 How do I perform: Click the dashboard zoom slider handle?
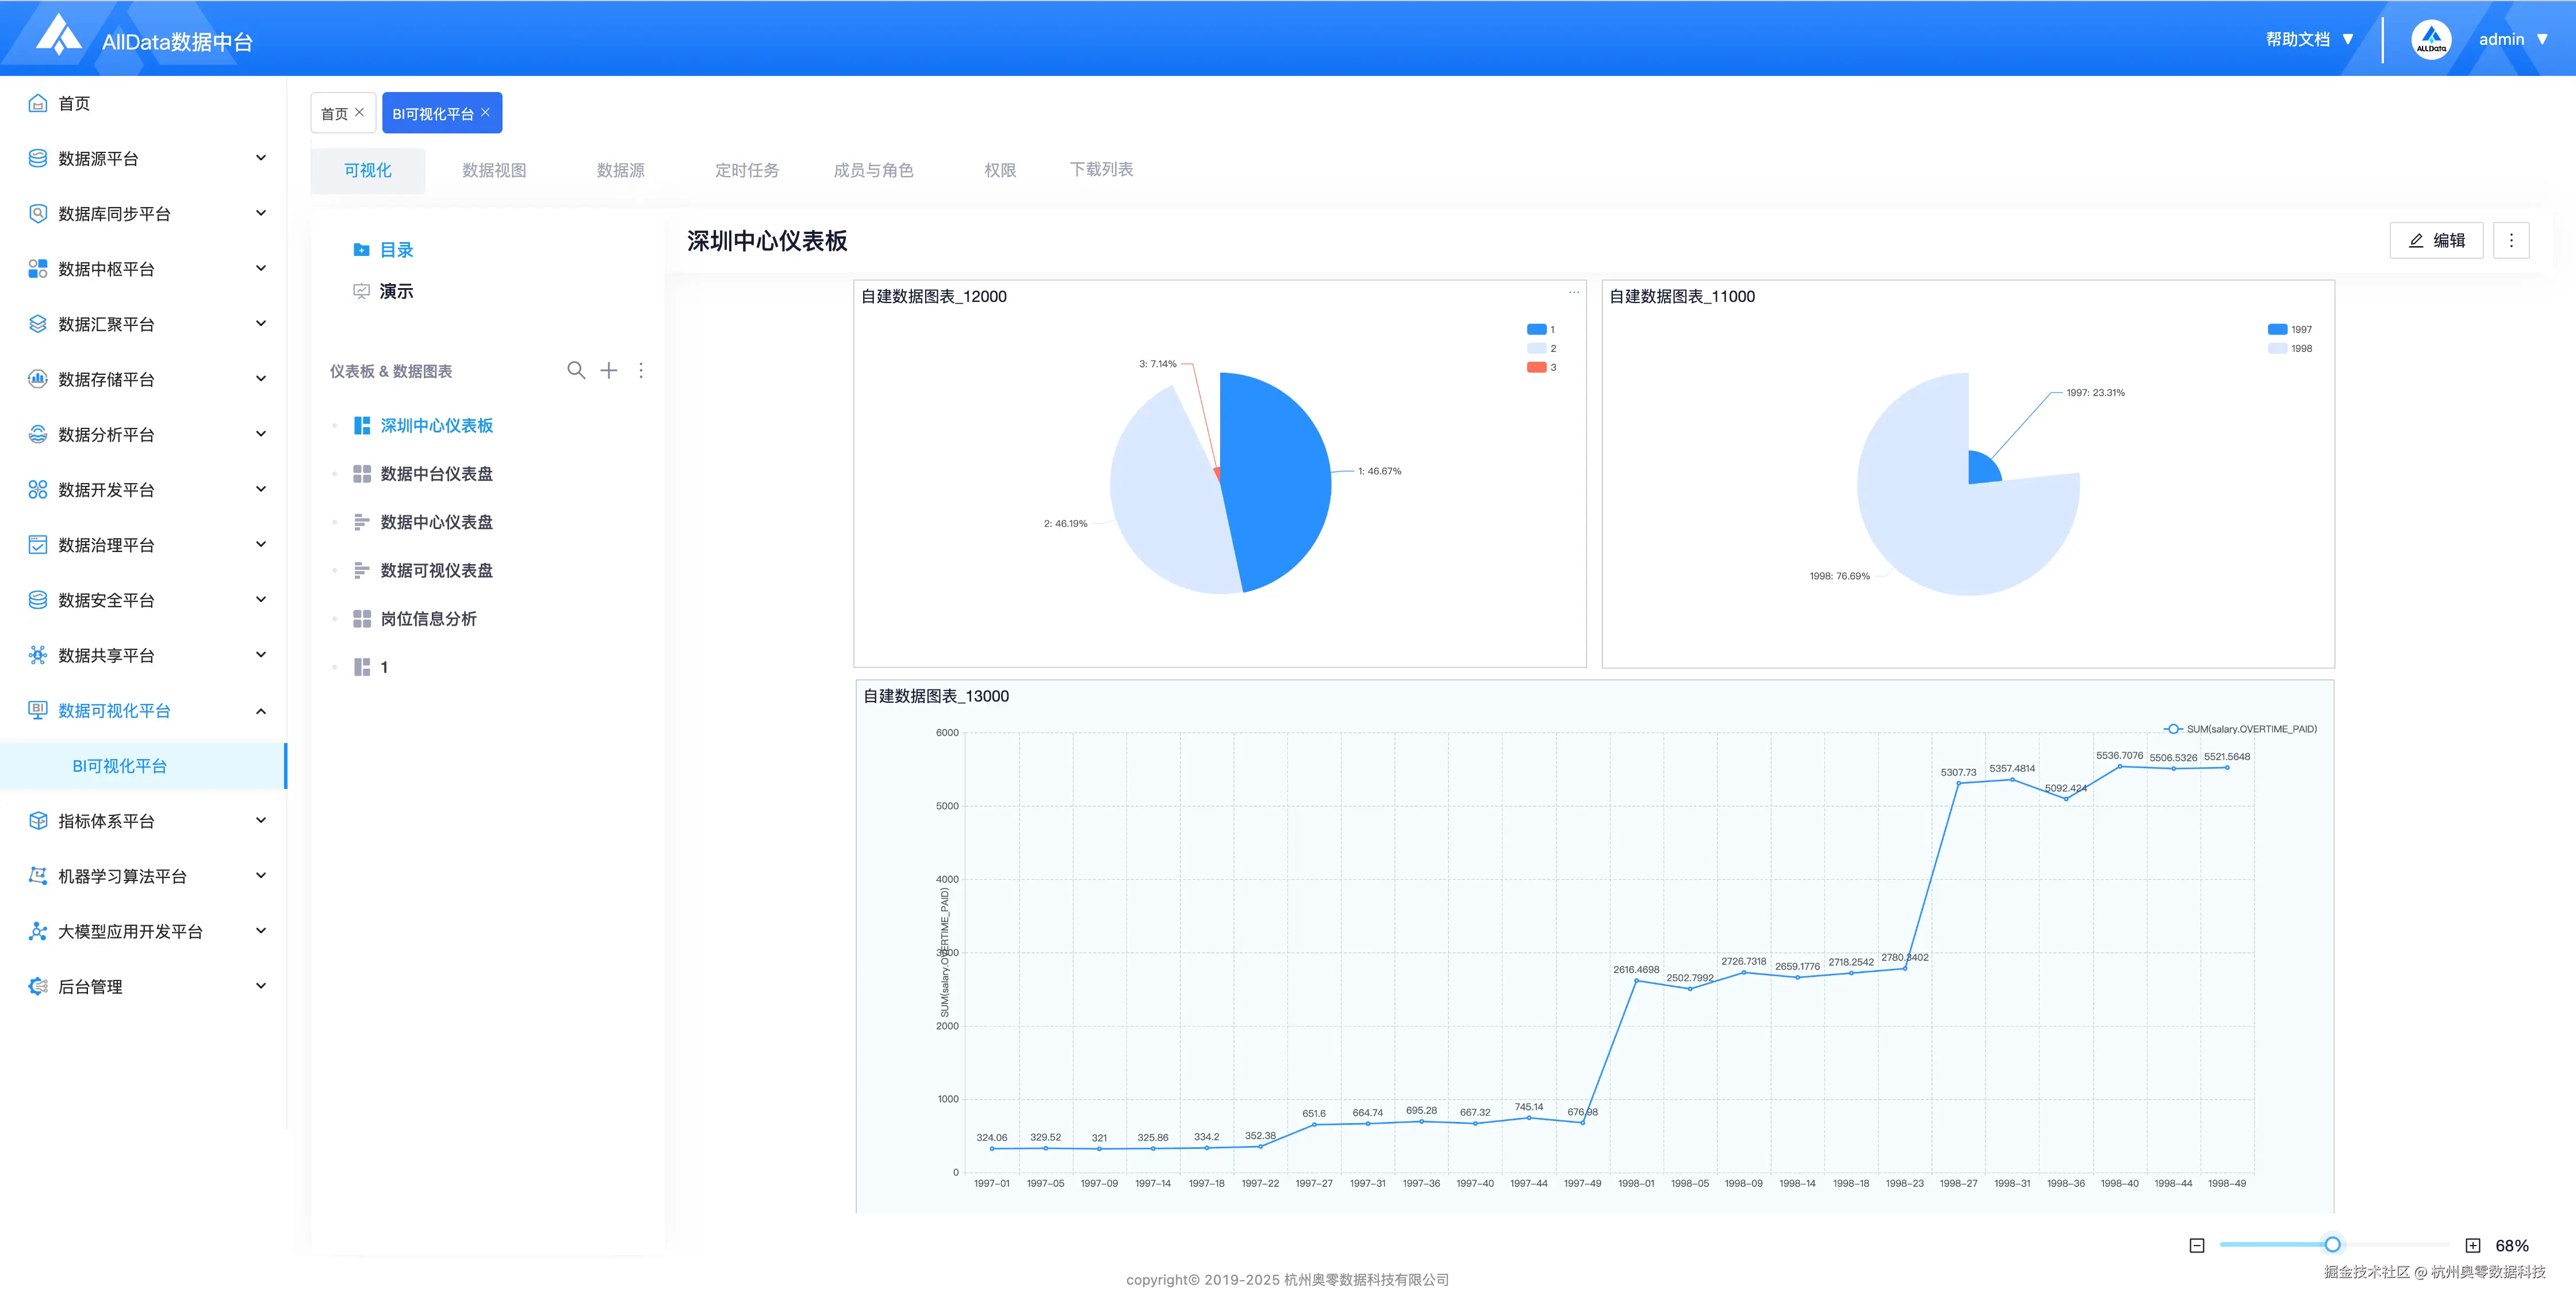pyautogui.click(x=2332, y=1244)
